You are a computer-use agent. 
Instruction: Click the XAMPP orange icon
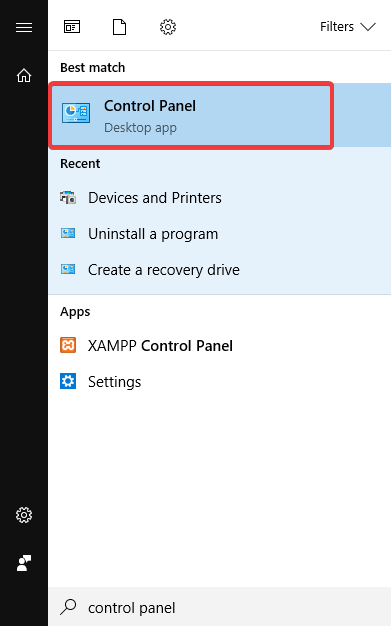[x=68, y=345]
